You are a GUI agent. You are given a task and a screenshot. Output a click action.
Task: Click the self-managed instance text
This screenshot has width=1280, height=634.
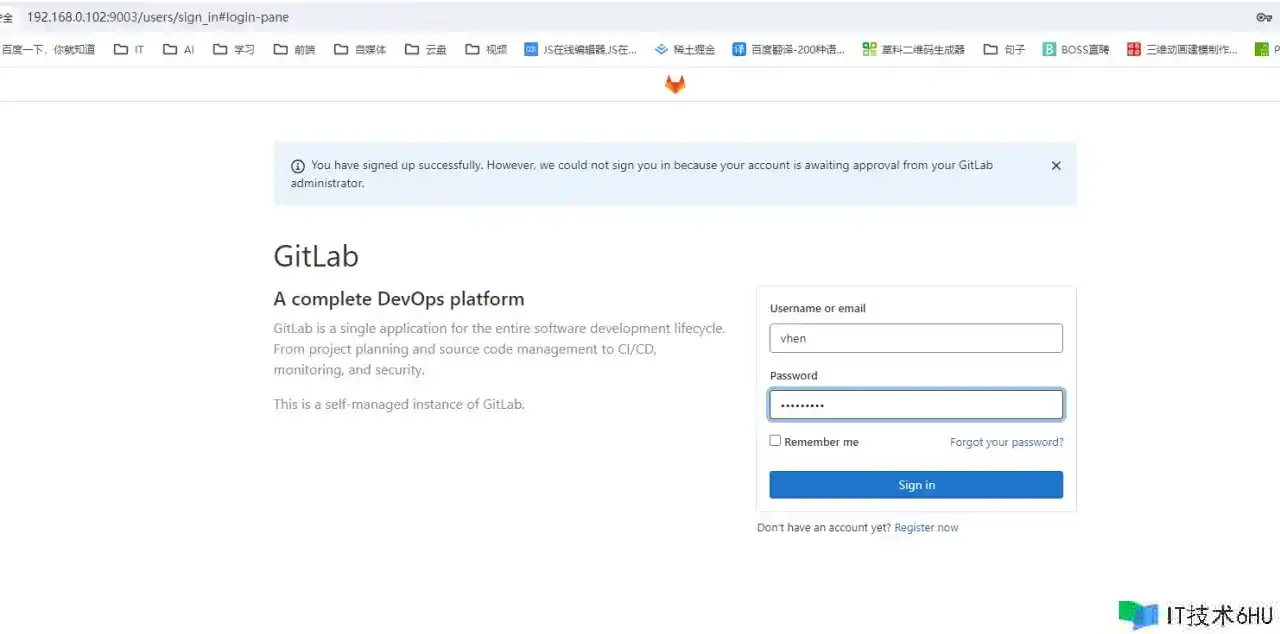(399, 404)
